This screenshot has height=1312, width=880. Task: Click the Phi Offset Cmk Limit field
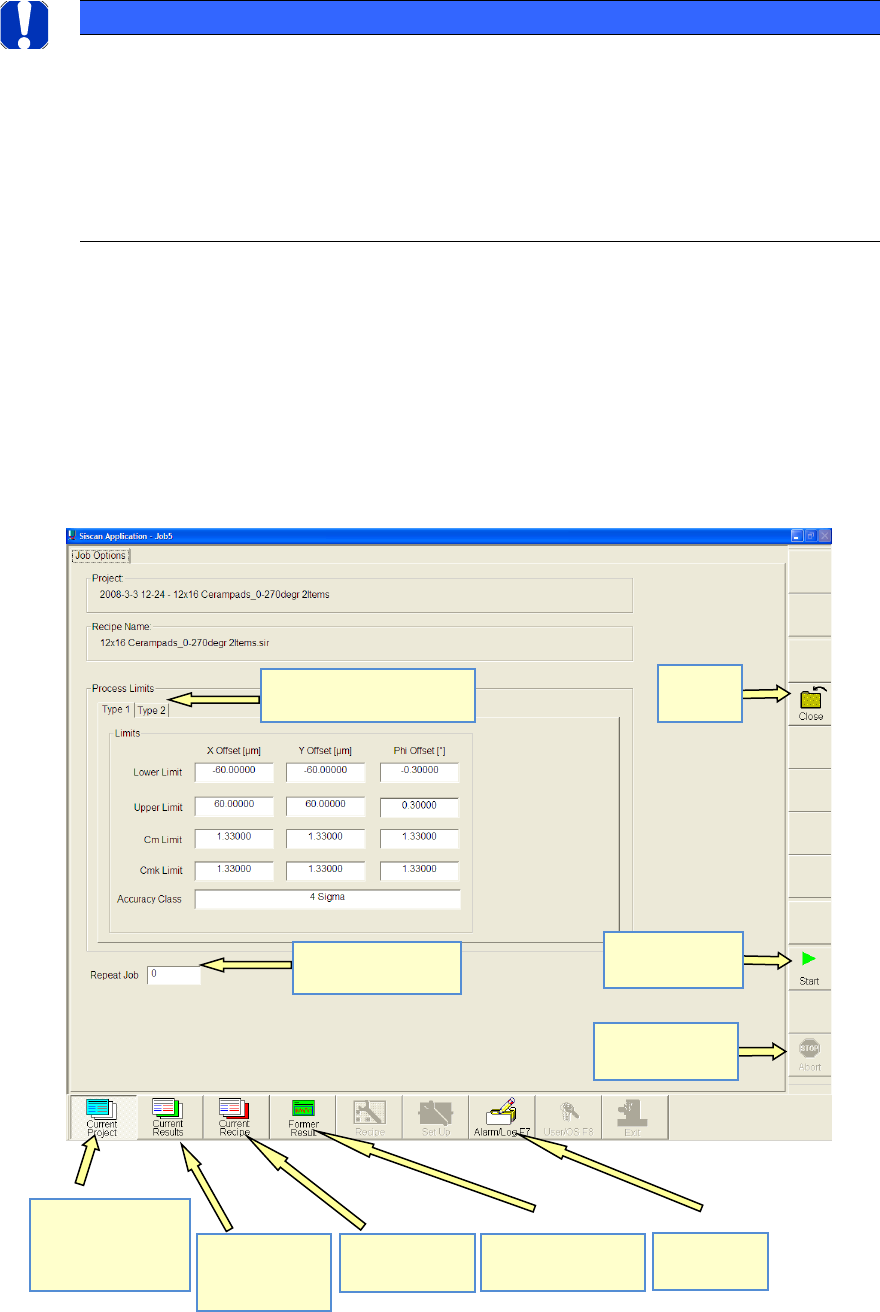click(419, 870)
